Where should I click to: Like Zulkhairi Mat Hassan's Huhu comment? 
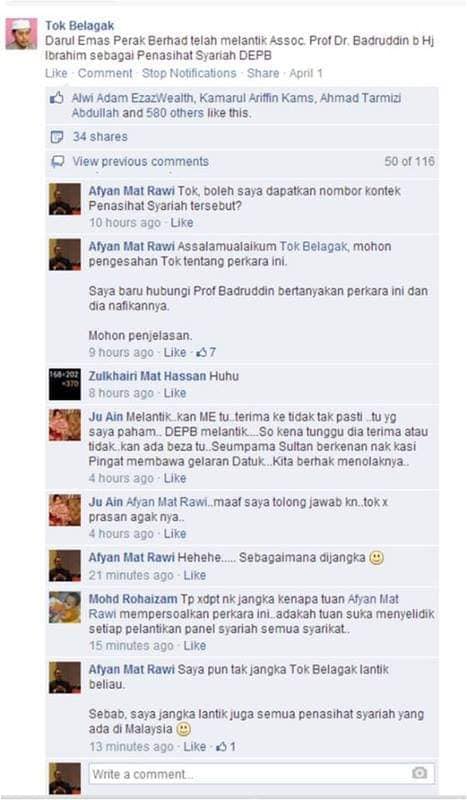tap(175, 393)
